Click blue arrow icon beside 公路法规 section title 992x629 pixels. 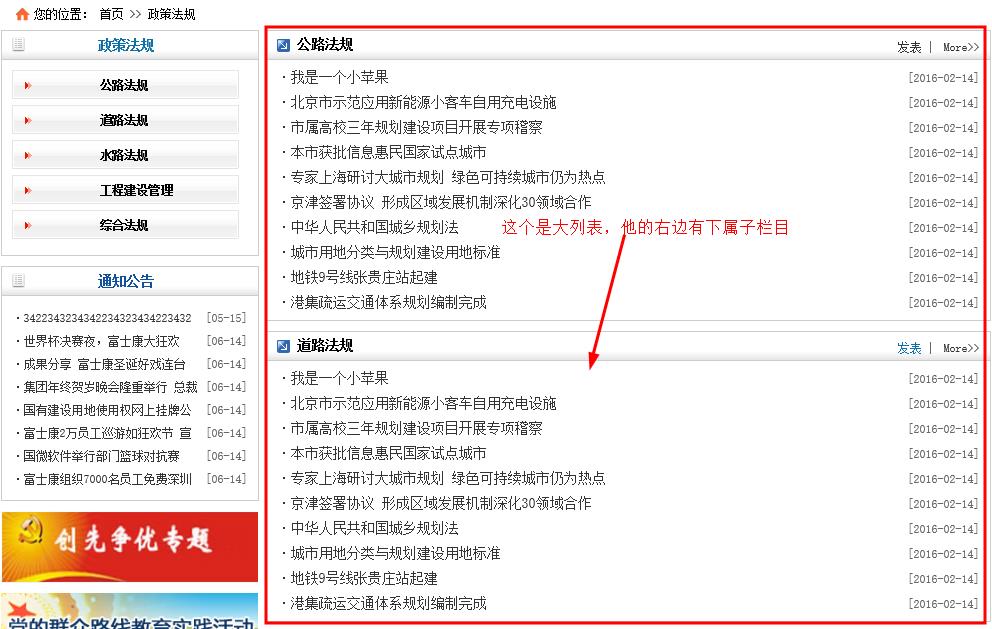click(283, 45)
